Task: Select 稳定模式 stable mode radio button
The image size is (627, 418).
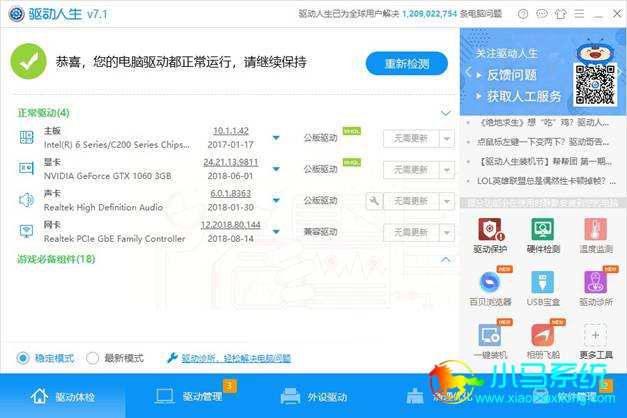Action: point(23,358)
